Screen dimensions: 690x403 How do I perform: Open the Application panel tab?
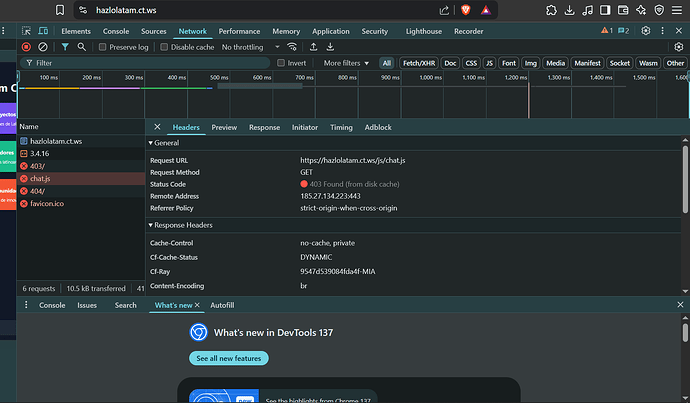(x=331, y=31)
